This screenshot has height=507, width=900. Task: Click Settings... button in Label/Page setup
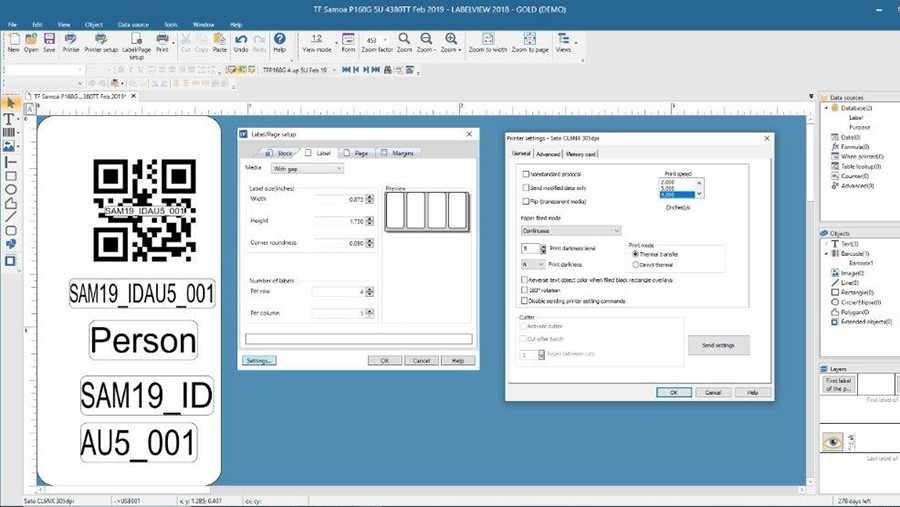[x=259, y=361]
